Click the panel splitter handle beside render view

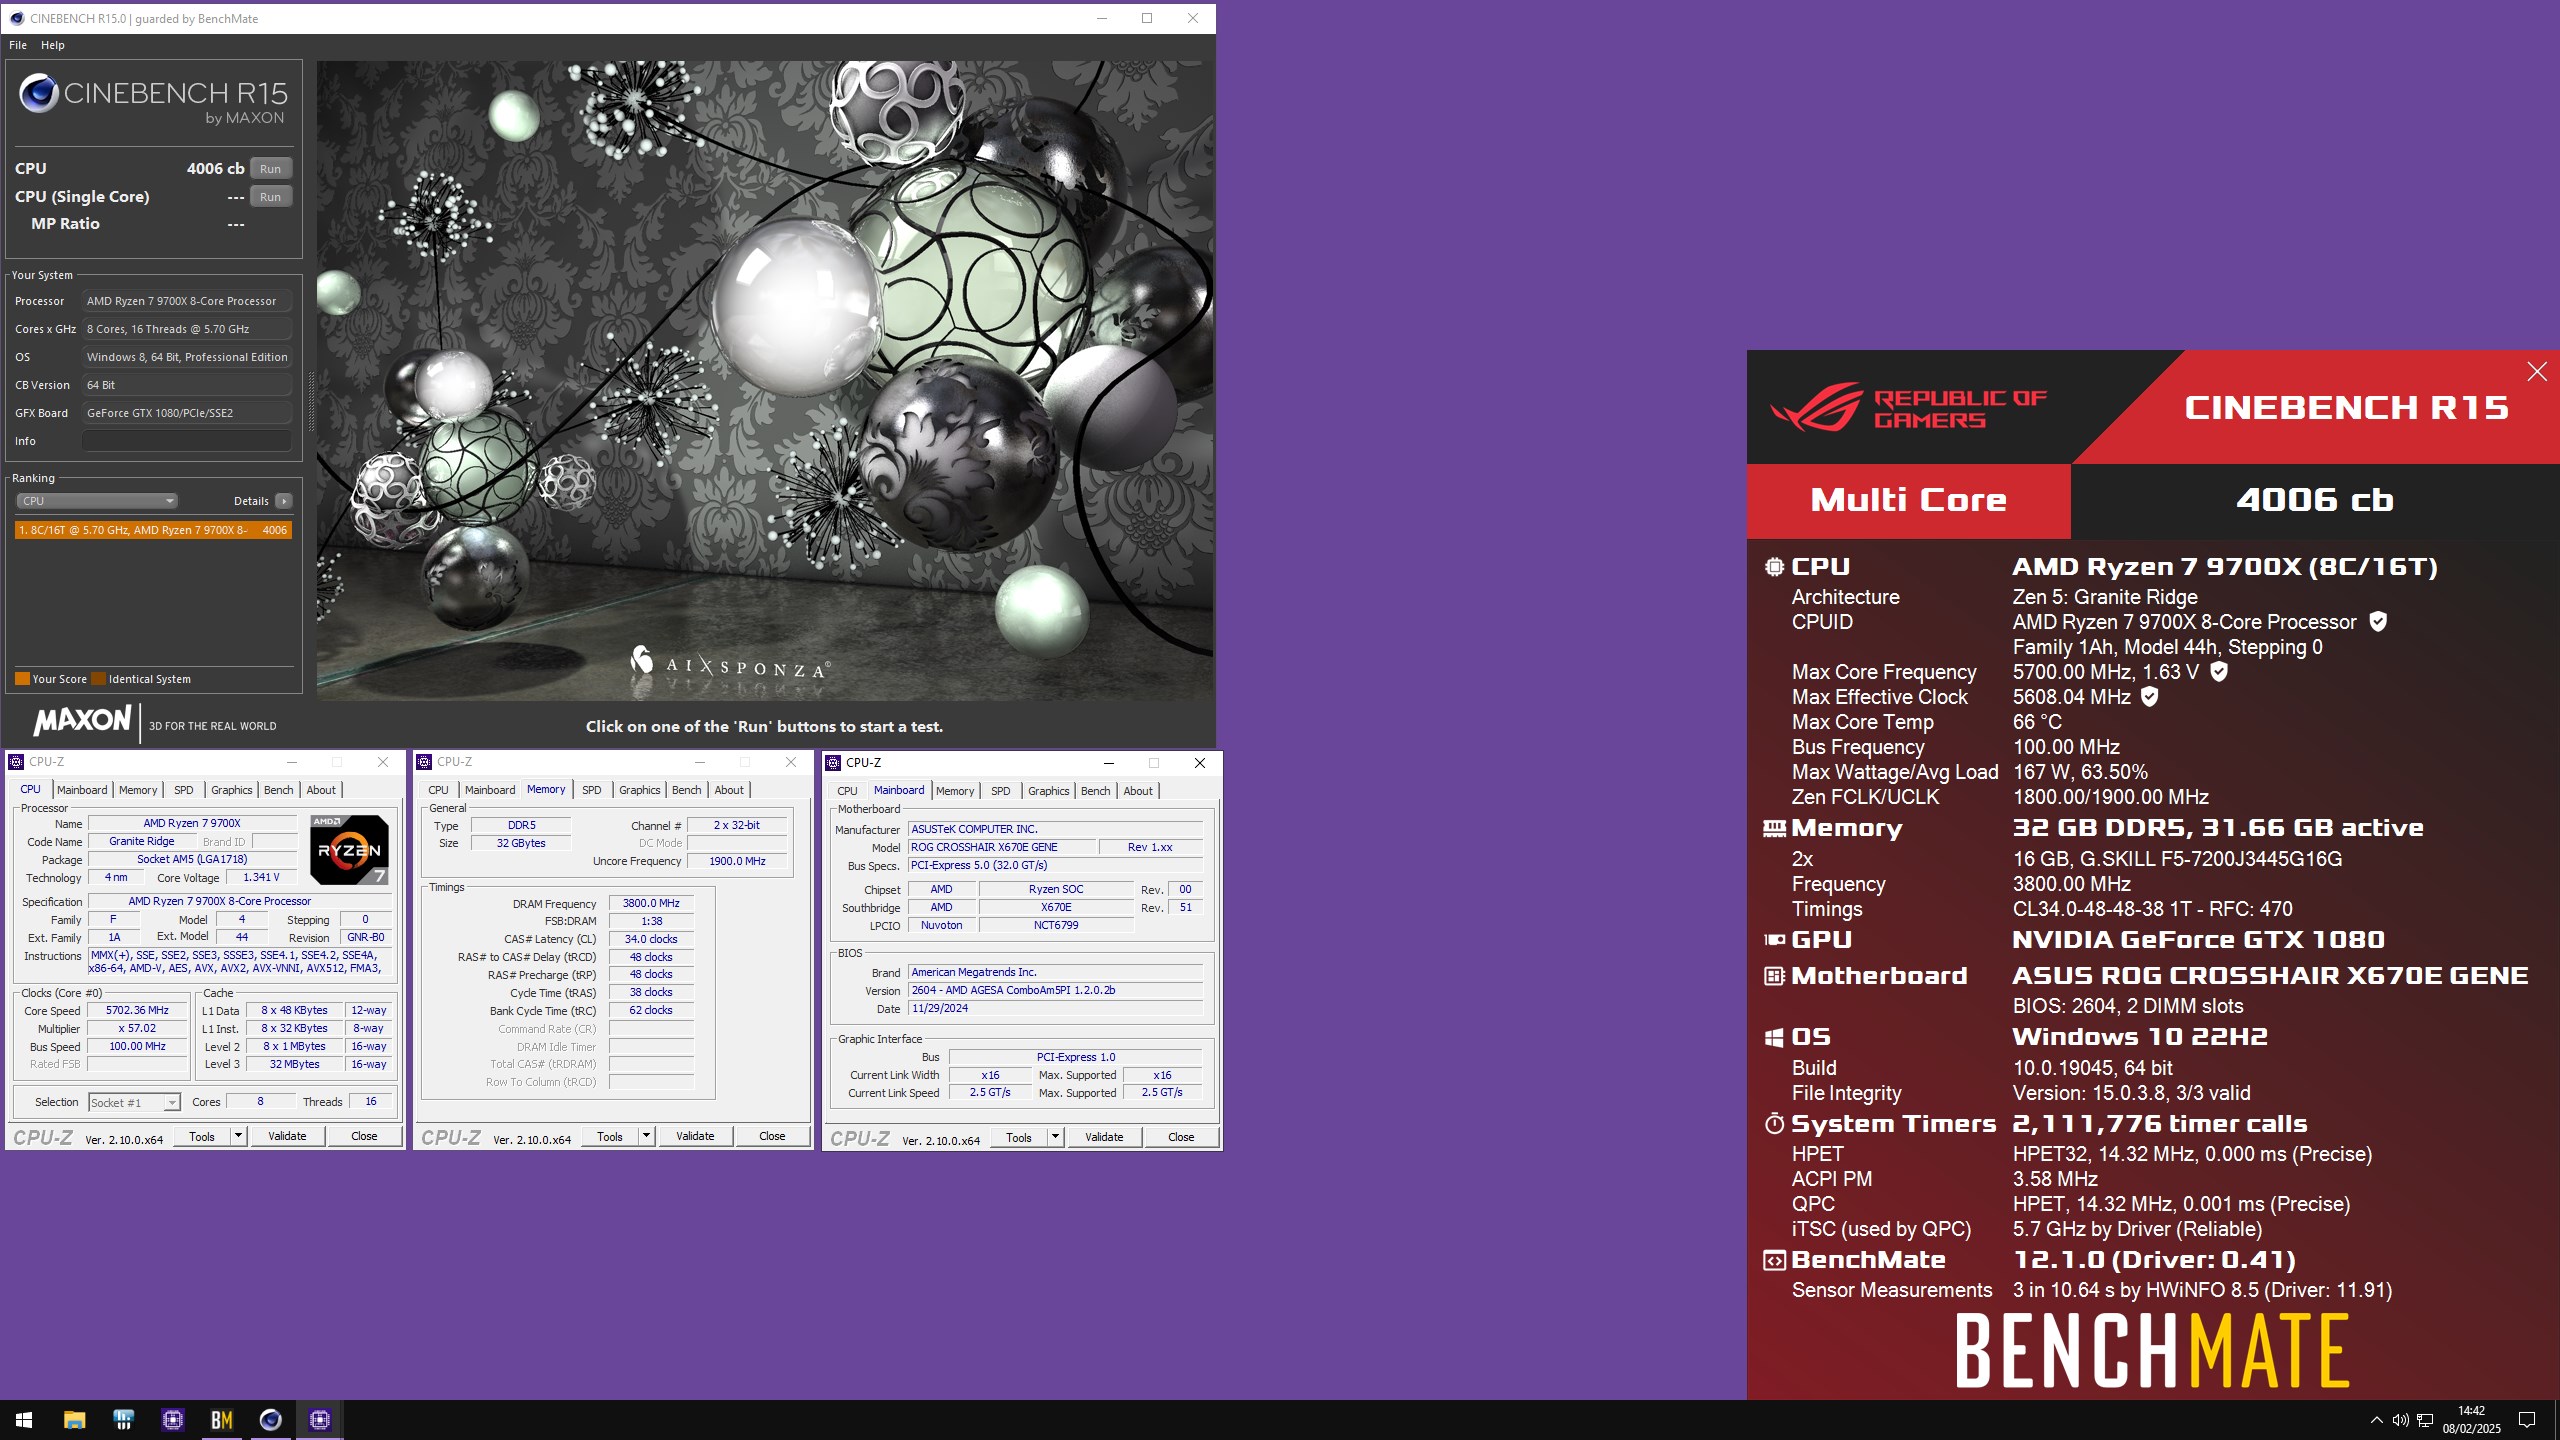pyautogui.click(x=311, y=400)
